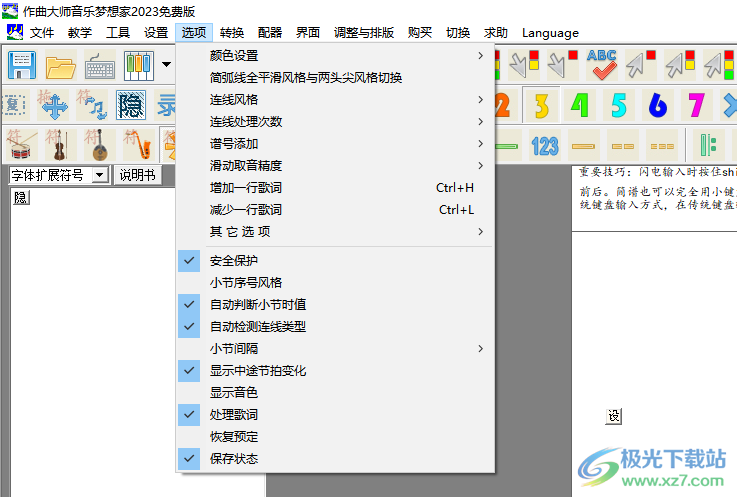Open the 求助 menu
Viewport: 737px width, 497px height.
point(496,33)
